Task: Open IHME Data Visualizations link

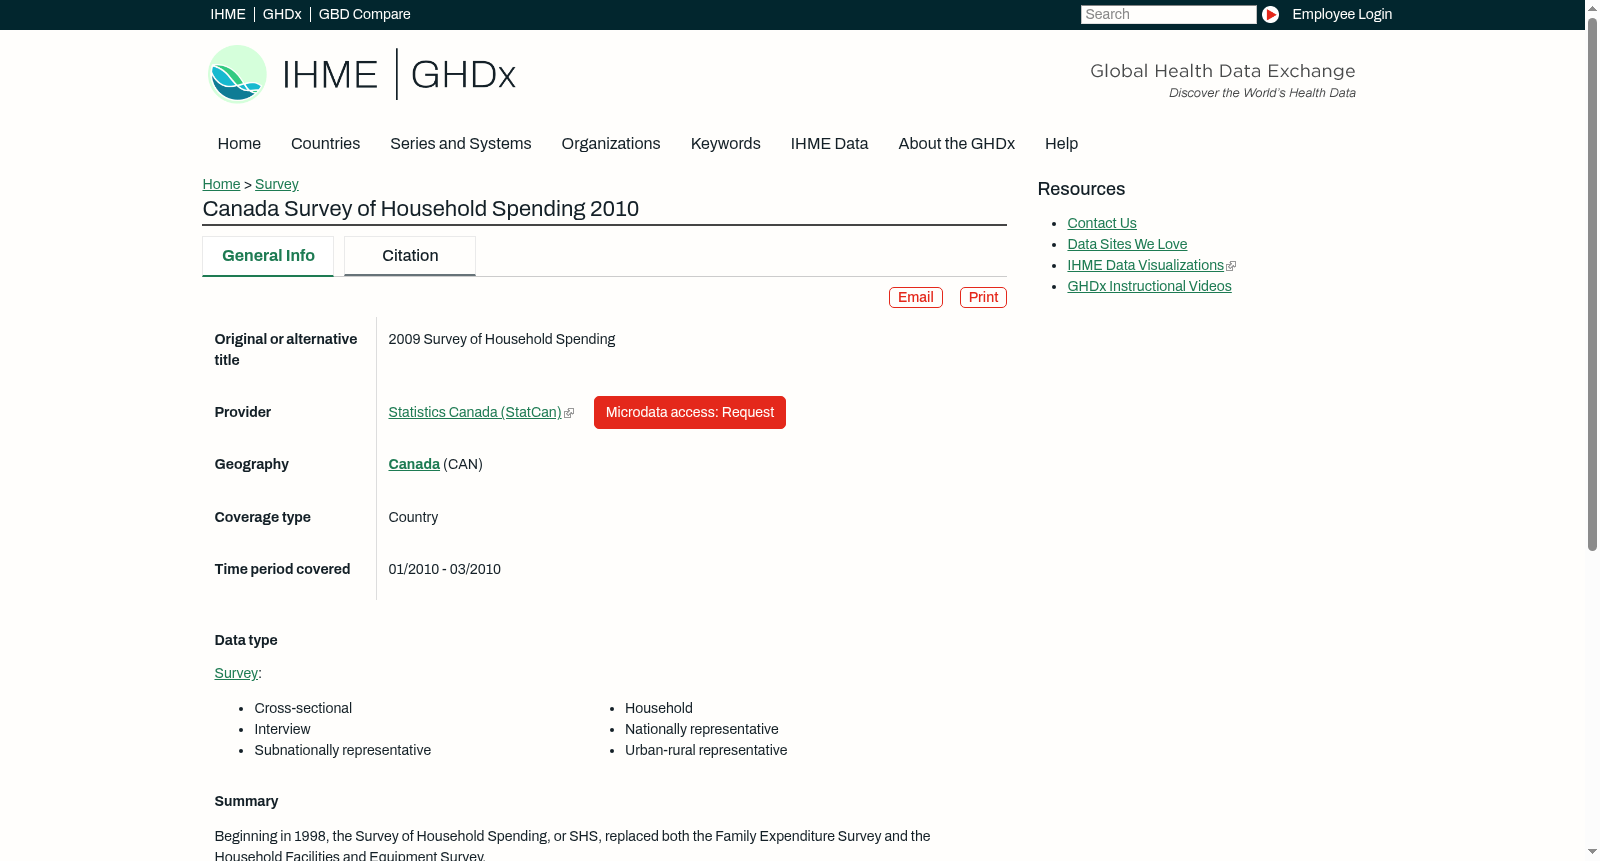Action: (1145, 266)
